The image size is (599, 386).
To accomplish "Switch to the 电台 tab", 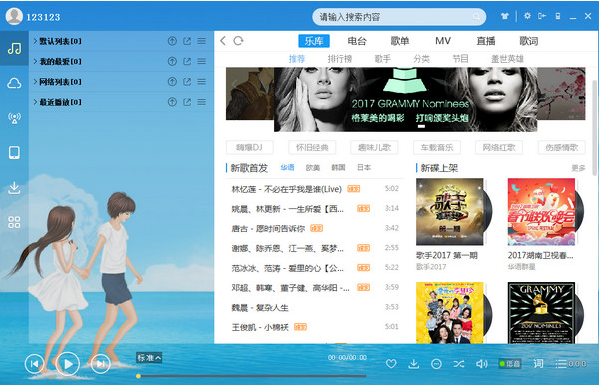I will coord(357,41).
